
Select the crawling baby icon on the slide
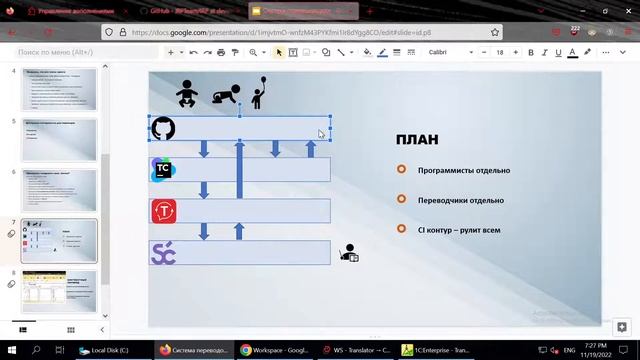click(226, 95)
